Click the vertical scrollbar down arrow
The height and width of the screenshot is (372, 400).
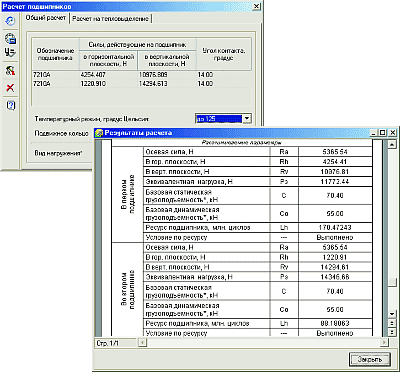(392, 314)
